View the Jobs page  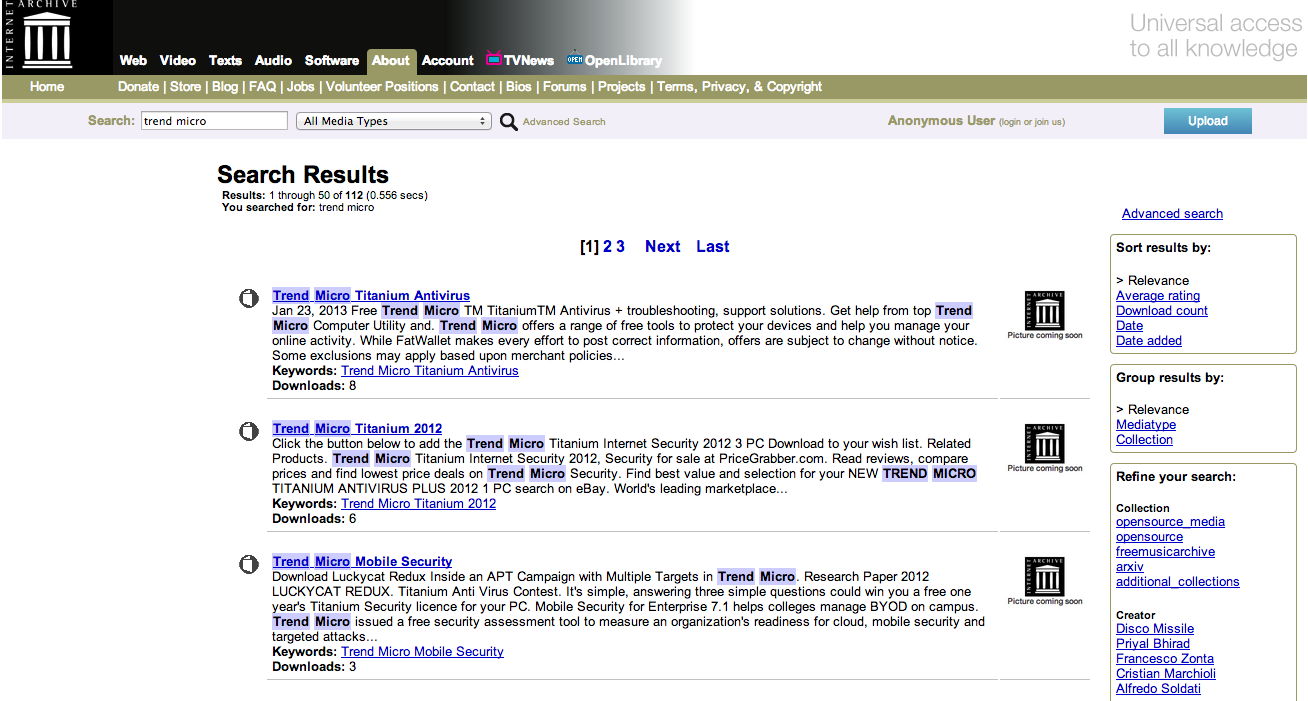tap(300, 87)
